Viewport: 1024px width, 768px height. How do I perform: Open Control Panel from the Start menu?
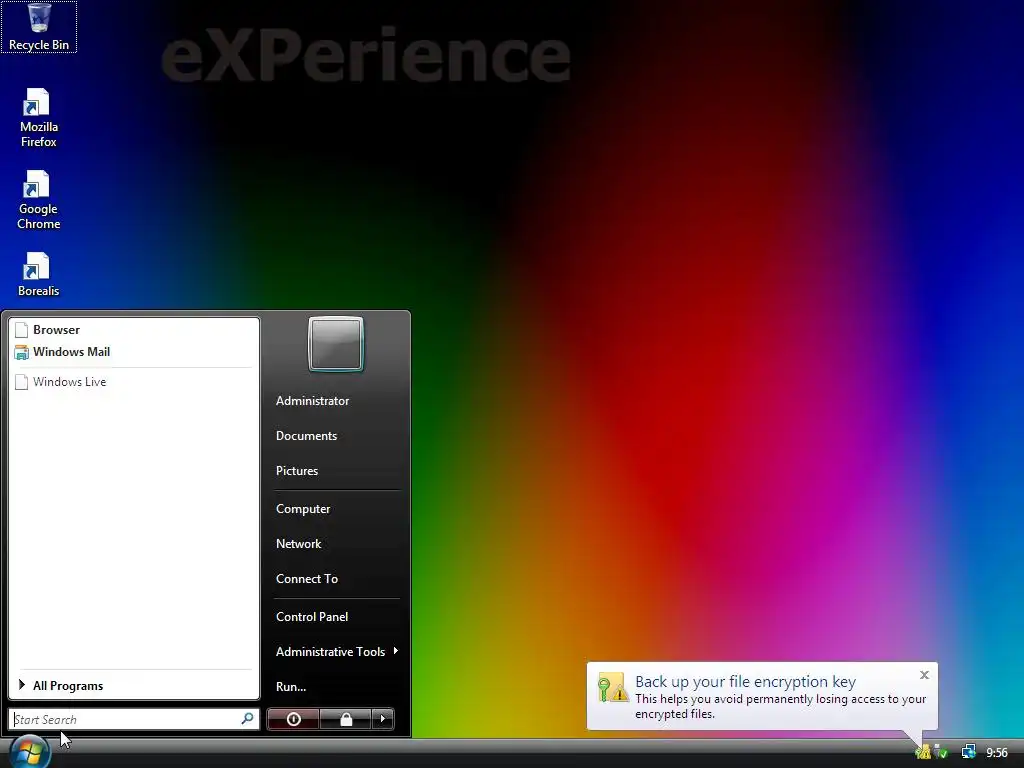312,617
